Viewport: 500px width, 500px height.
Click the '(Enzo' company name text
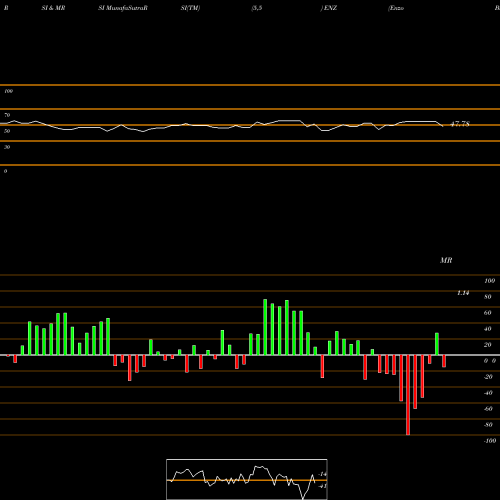396,8
